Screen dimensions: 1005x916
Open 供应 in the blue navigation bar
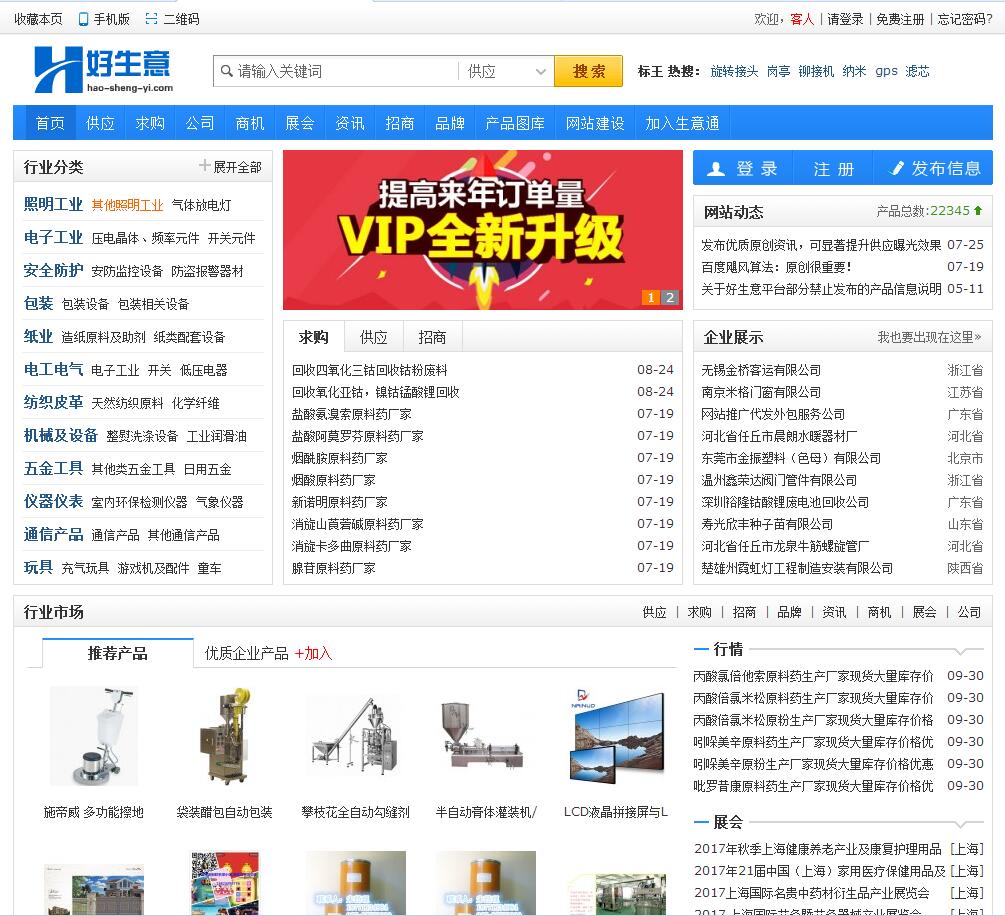point(100,123)
